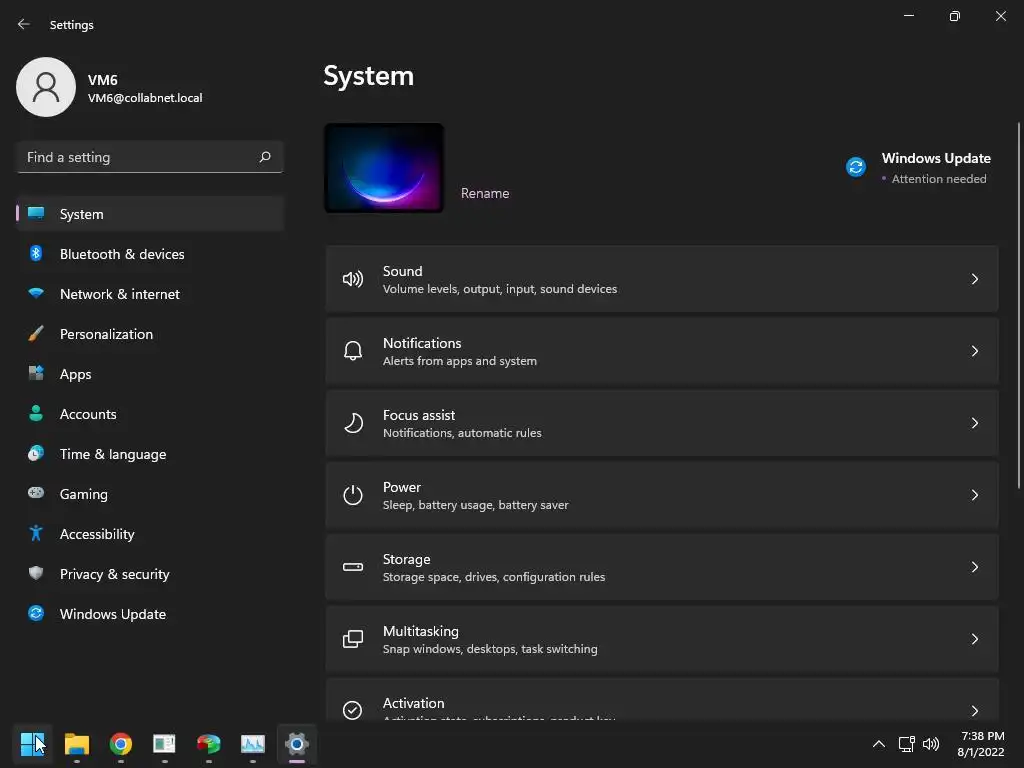1024x768 pixels.
Task: Expand the Multitasking row chevron
Action: tap(974, 639)
